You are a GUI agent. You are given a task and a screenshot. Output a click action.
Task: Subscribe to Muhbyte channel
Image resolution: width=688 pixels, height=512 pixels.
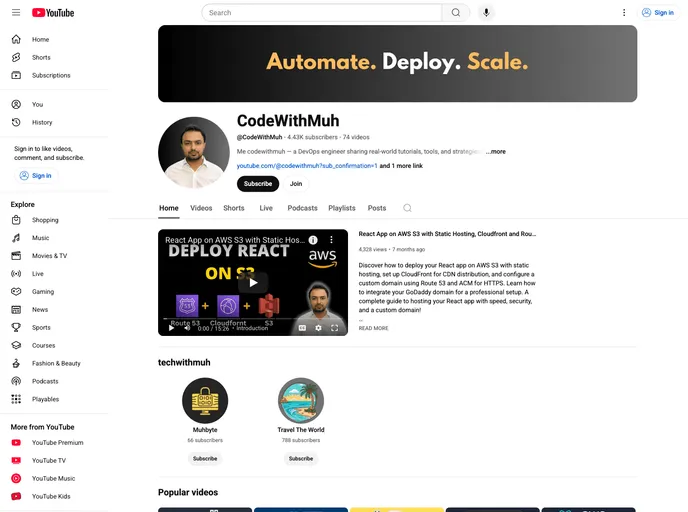205,458
